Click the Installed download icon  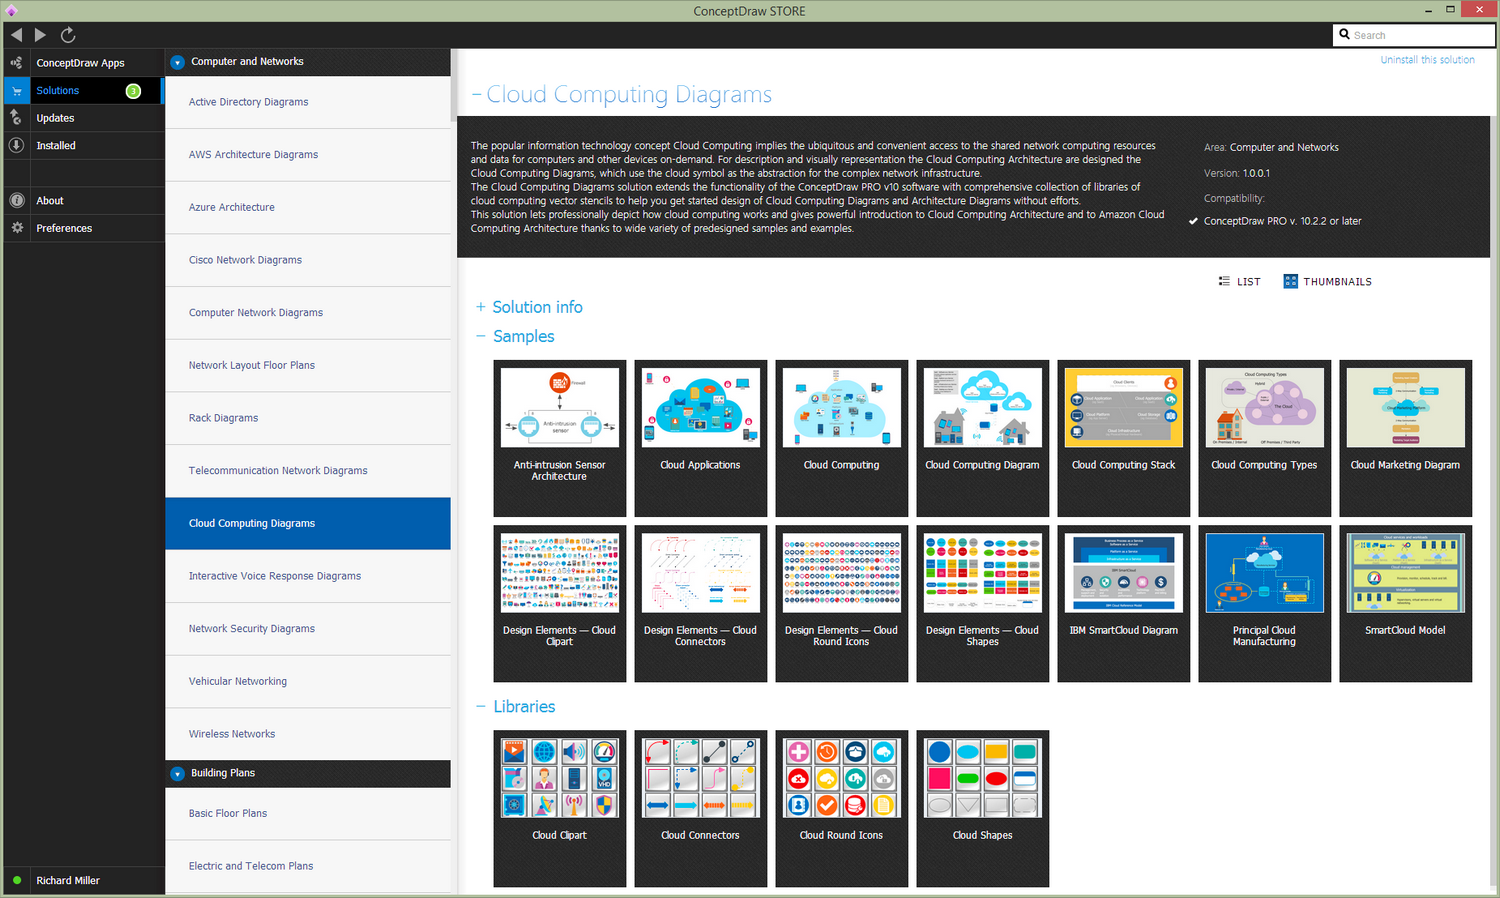pos(16,145)
